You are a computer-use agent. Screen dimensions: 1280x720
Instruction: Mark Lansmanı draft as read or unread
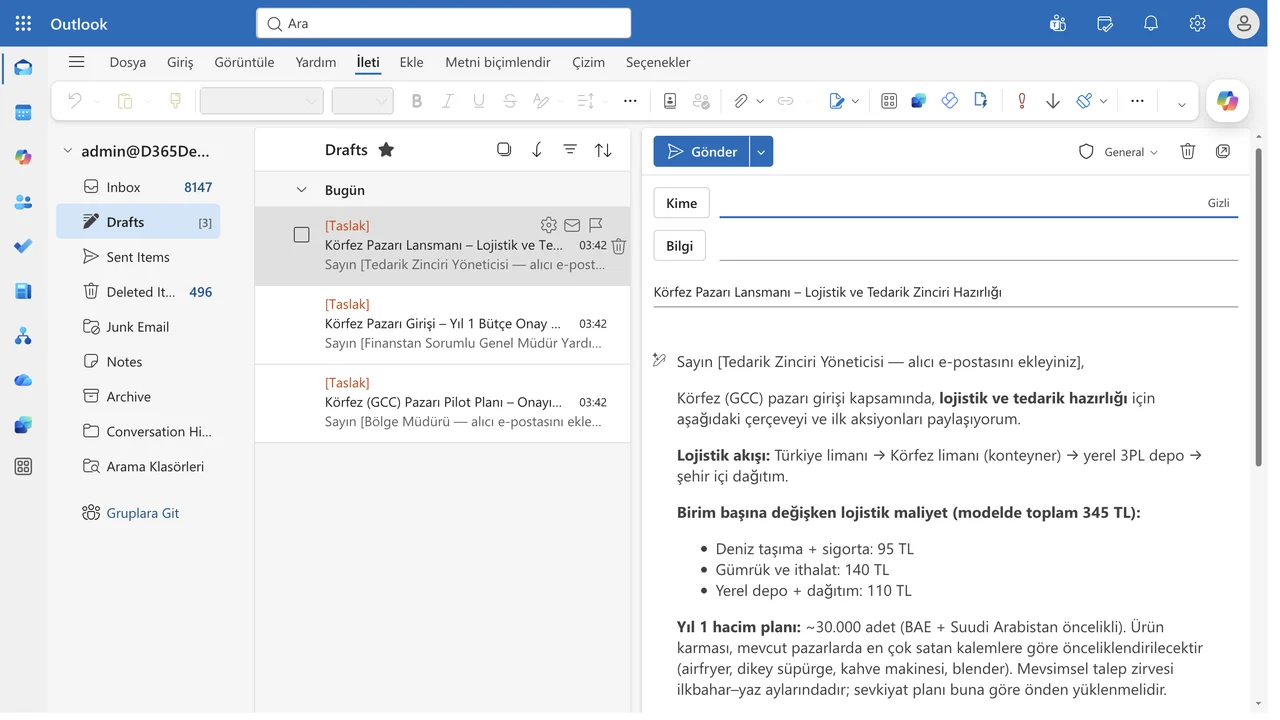(x=572, y=225)
